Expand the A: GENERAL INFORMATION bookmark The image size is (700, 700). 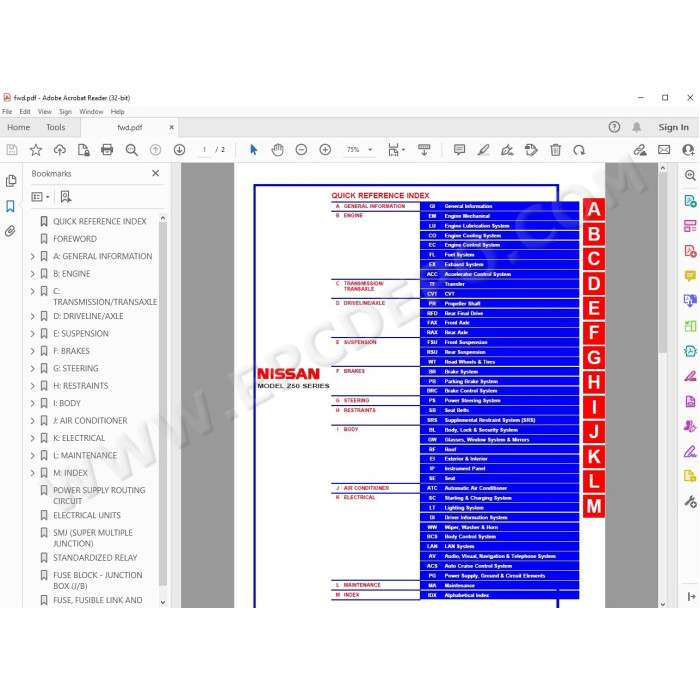pyautogui.click(x=33, y=256)
